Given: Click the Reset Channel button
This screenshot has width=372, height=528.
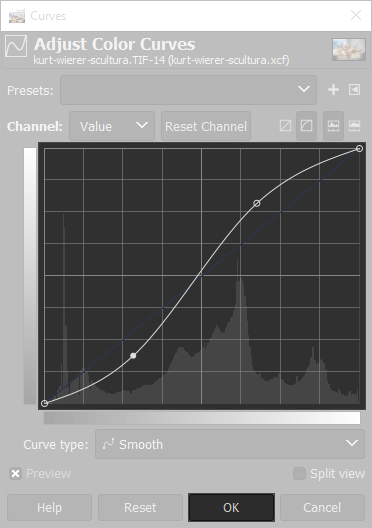Looking at the screenshot, I should pyautogui.click(x=206, y=126).
